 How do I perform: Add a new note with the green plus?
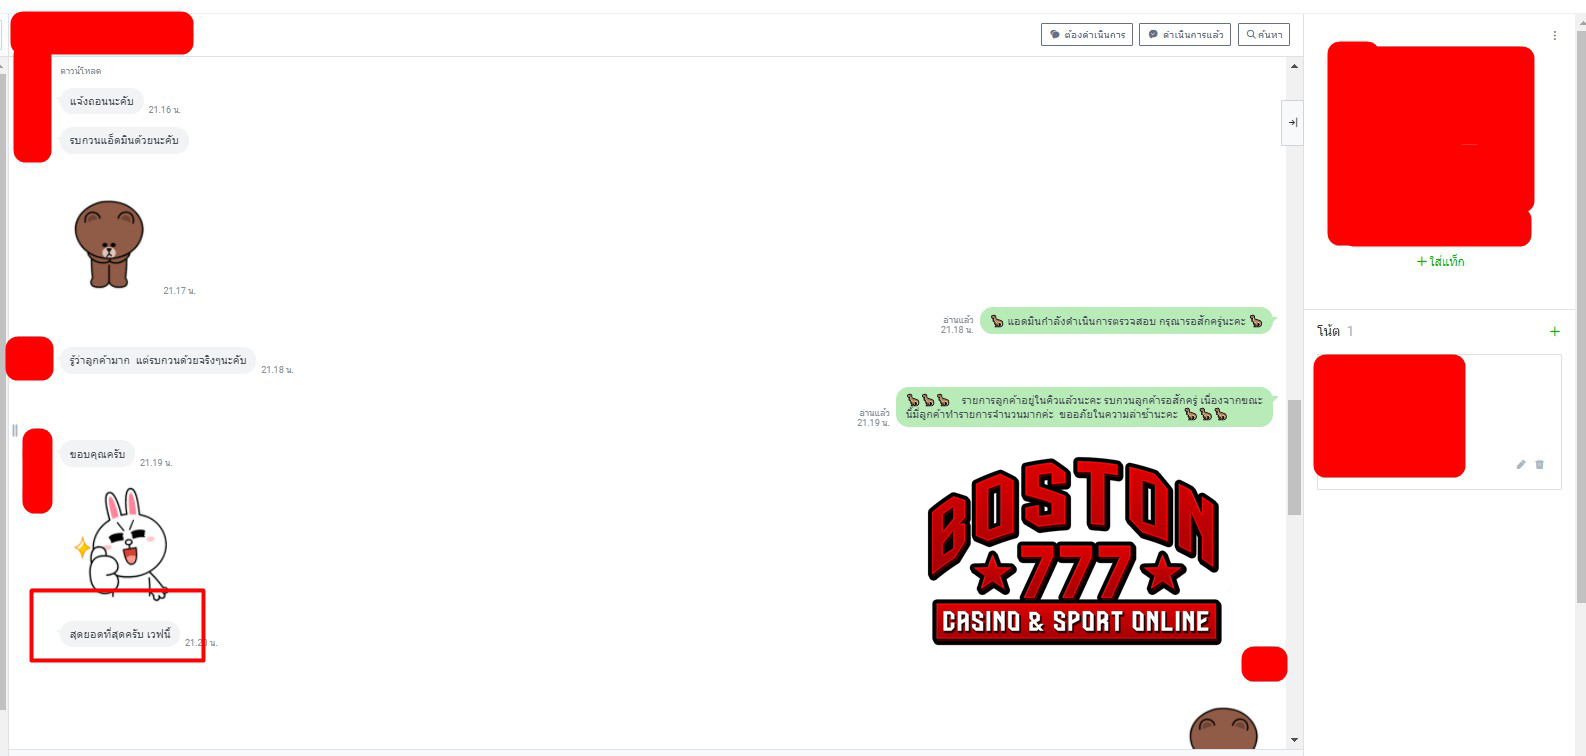1554,331
